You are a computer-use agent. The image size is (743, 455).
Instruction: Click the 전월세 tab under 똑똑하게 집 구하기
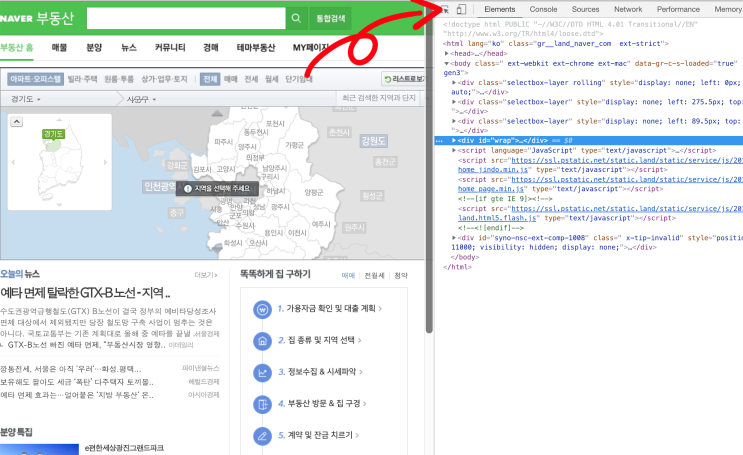click(374, 275)
